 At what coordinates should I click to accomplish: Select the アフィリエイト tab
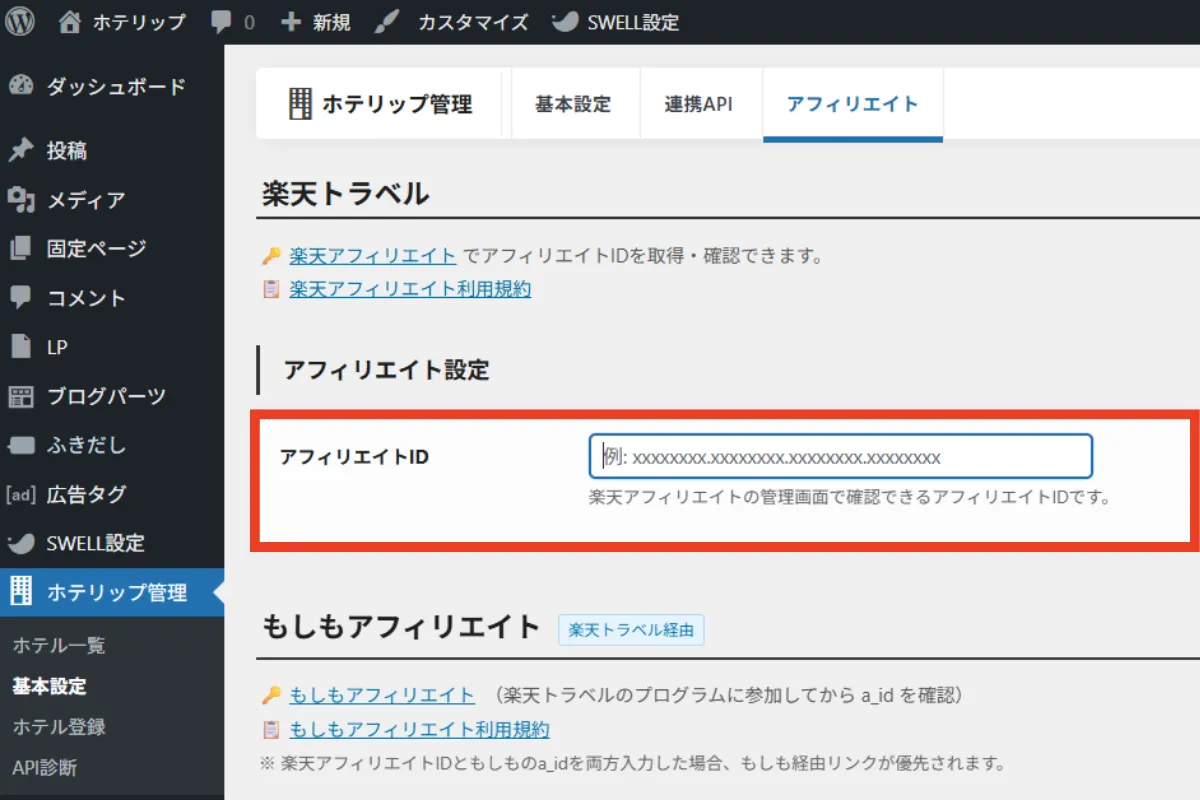click(852, 104)
